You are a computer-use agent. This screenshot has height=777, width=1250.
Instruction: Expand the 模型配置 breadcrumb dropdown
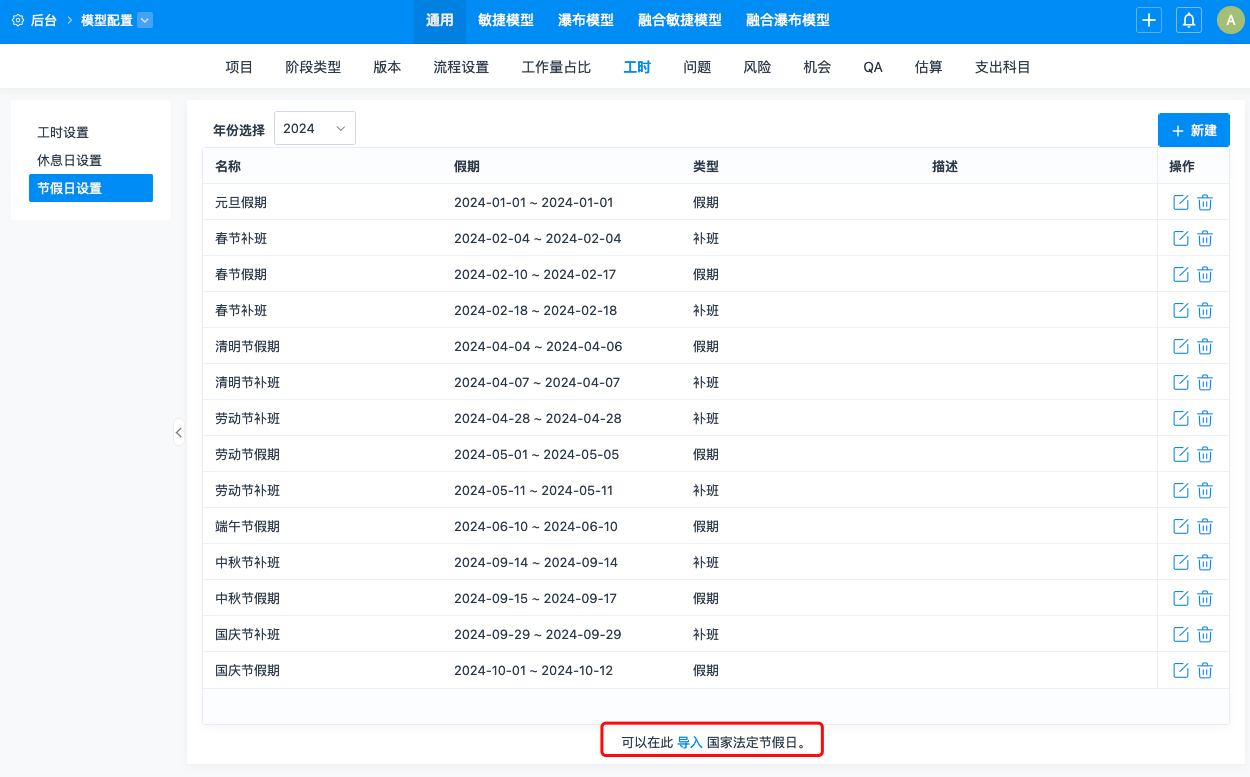[145, 20]
